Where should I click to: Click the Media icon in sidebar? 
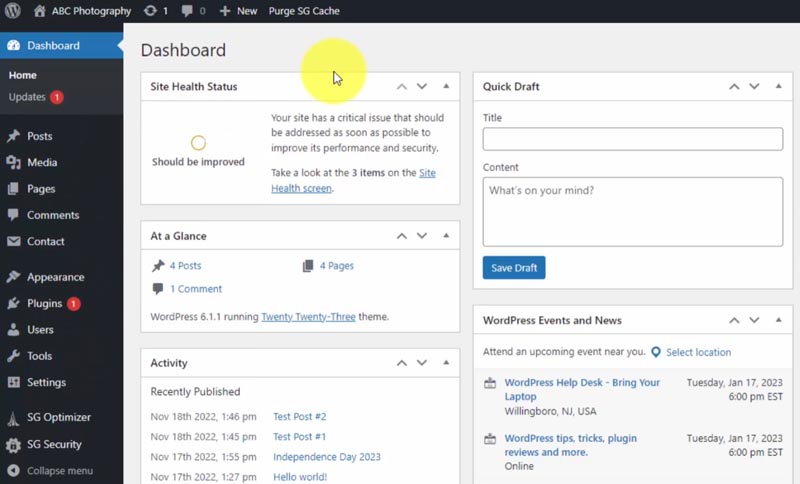click(13, 162)
